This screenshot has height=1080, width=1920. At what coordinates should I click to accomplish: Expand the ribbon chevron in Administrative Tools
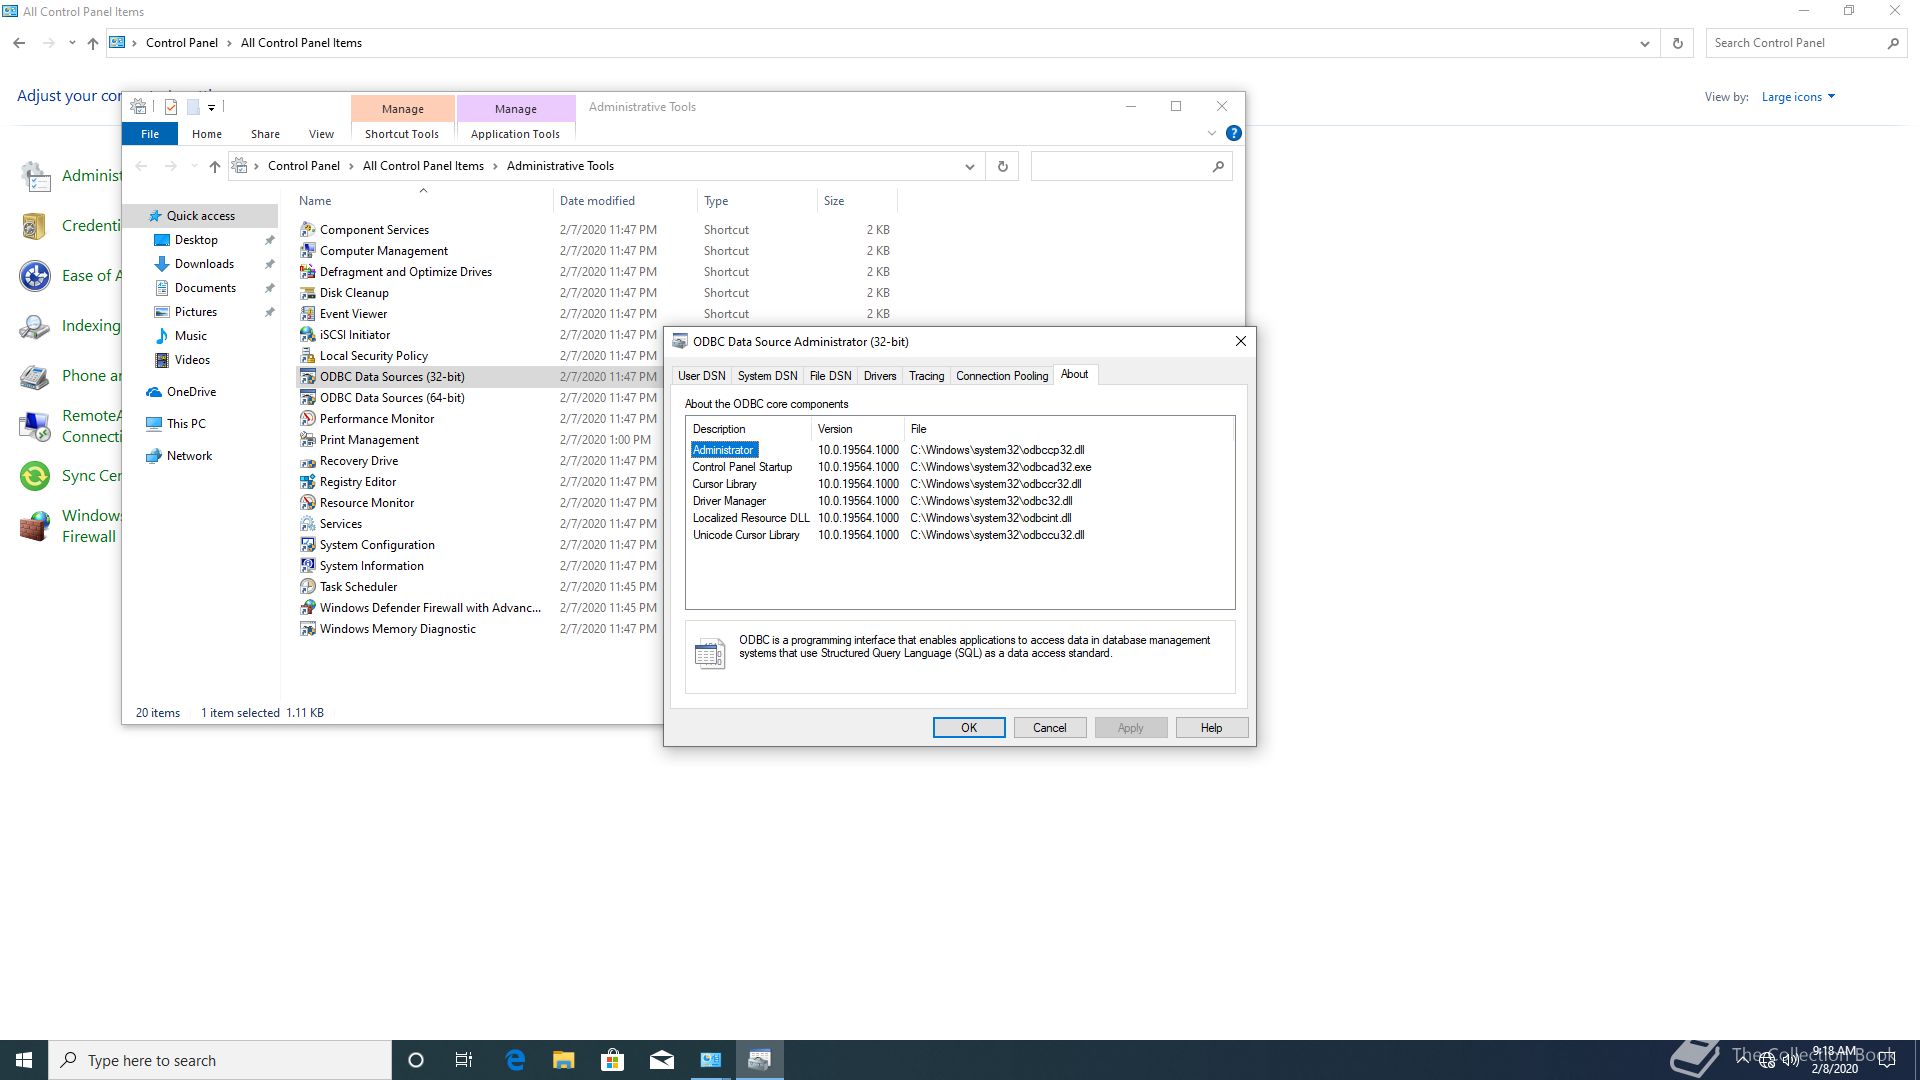click(x=1212, y=133)
